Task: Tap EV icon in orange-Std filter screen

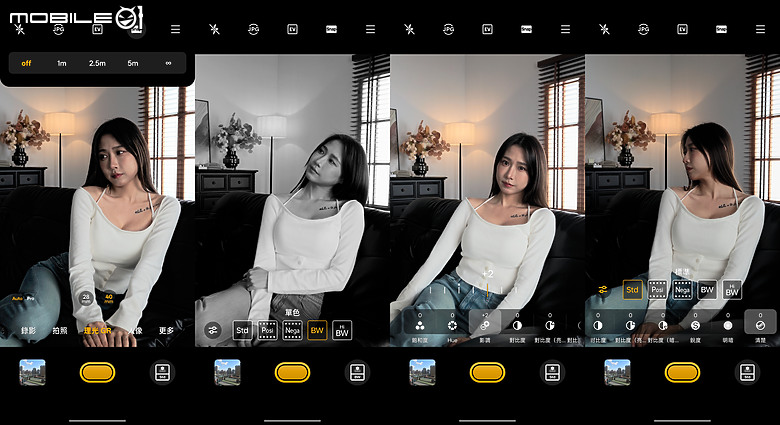Action: (x=682, y=29)
